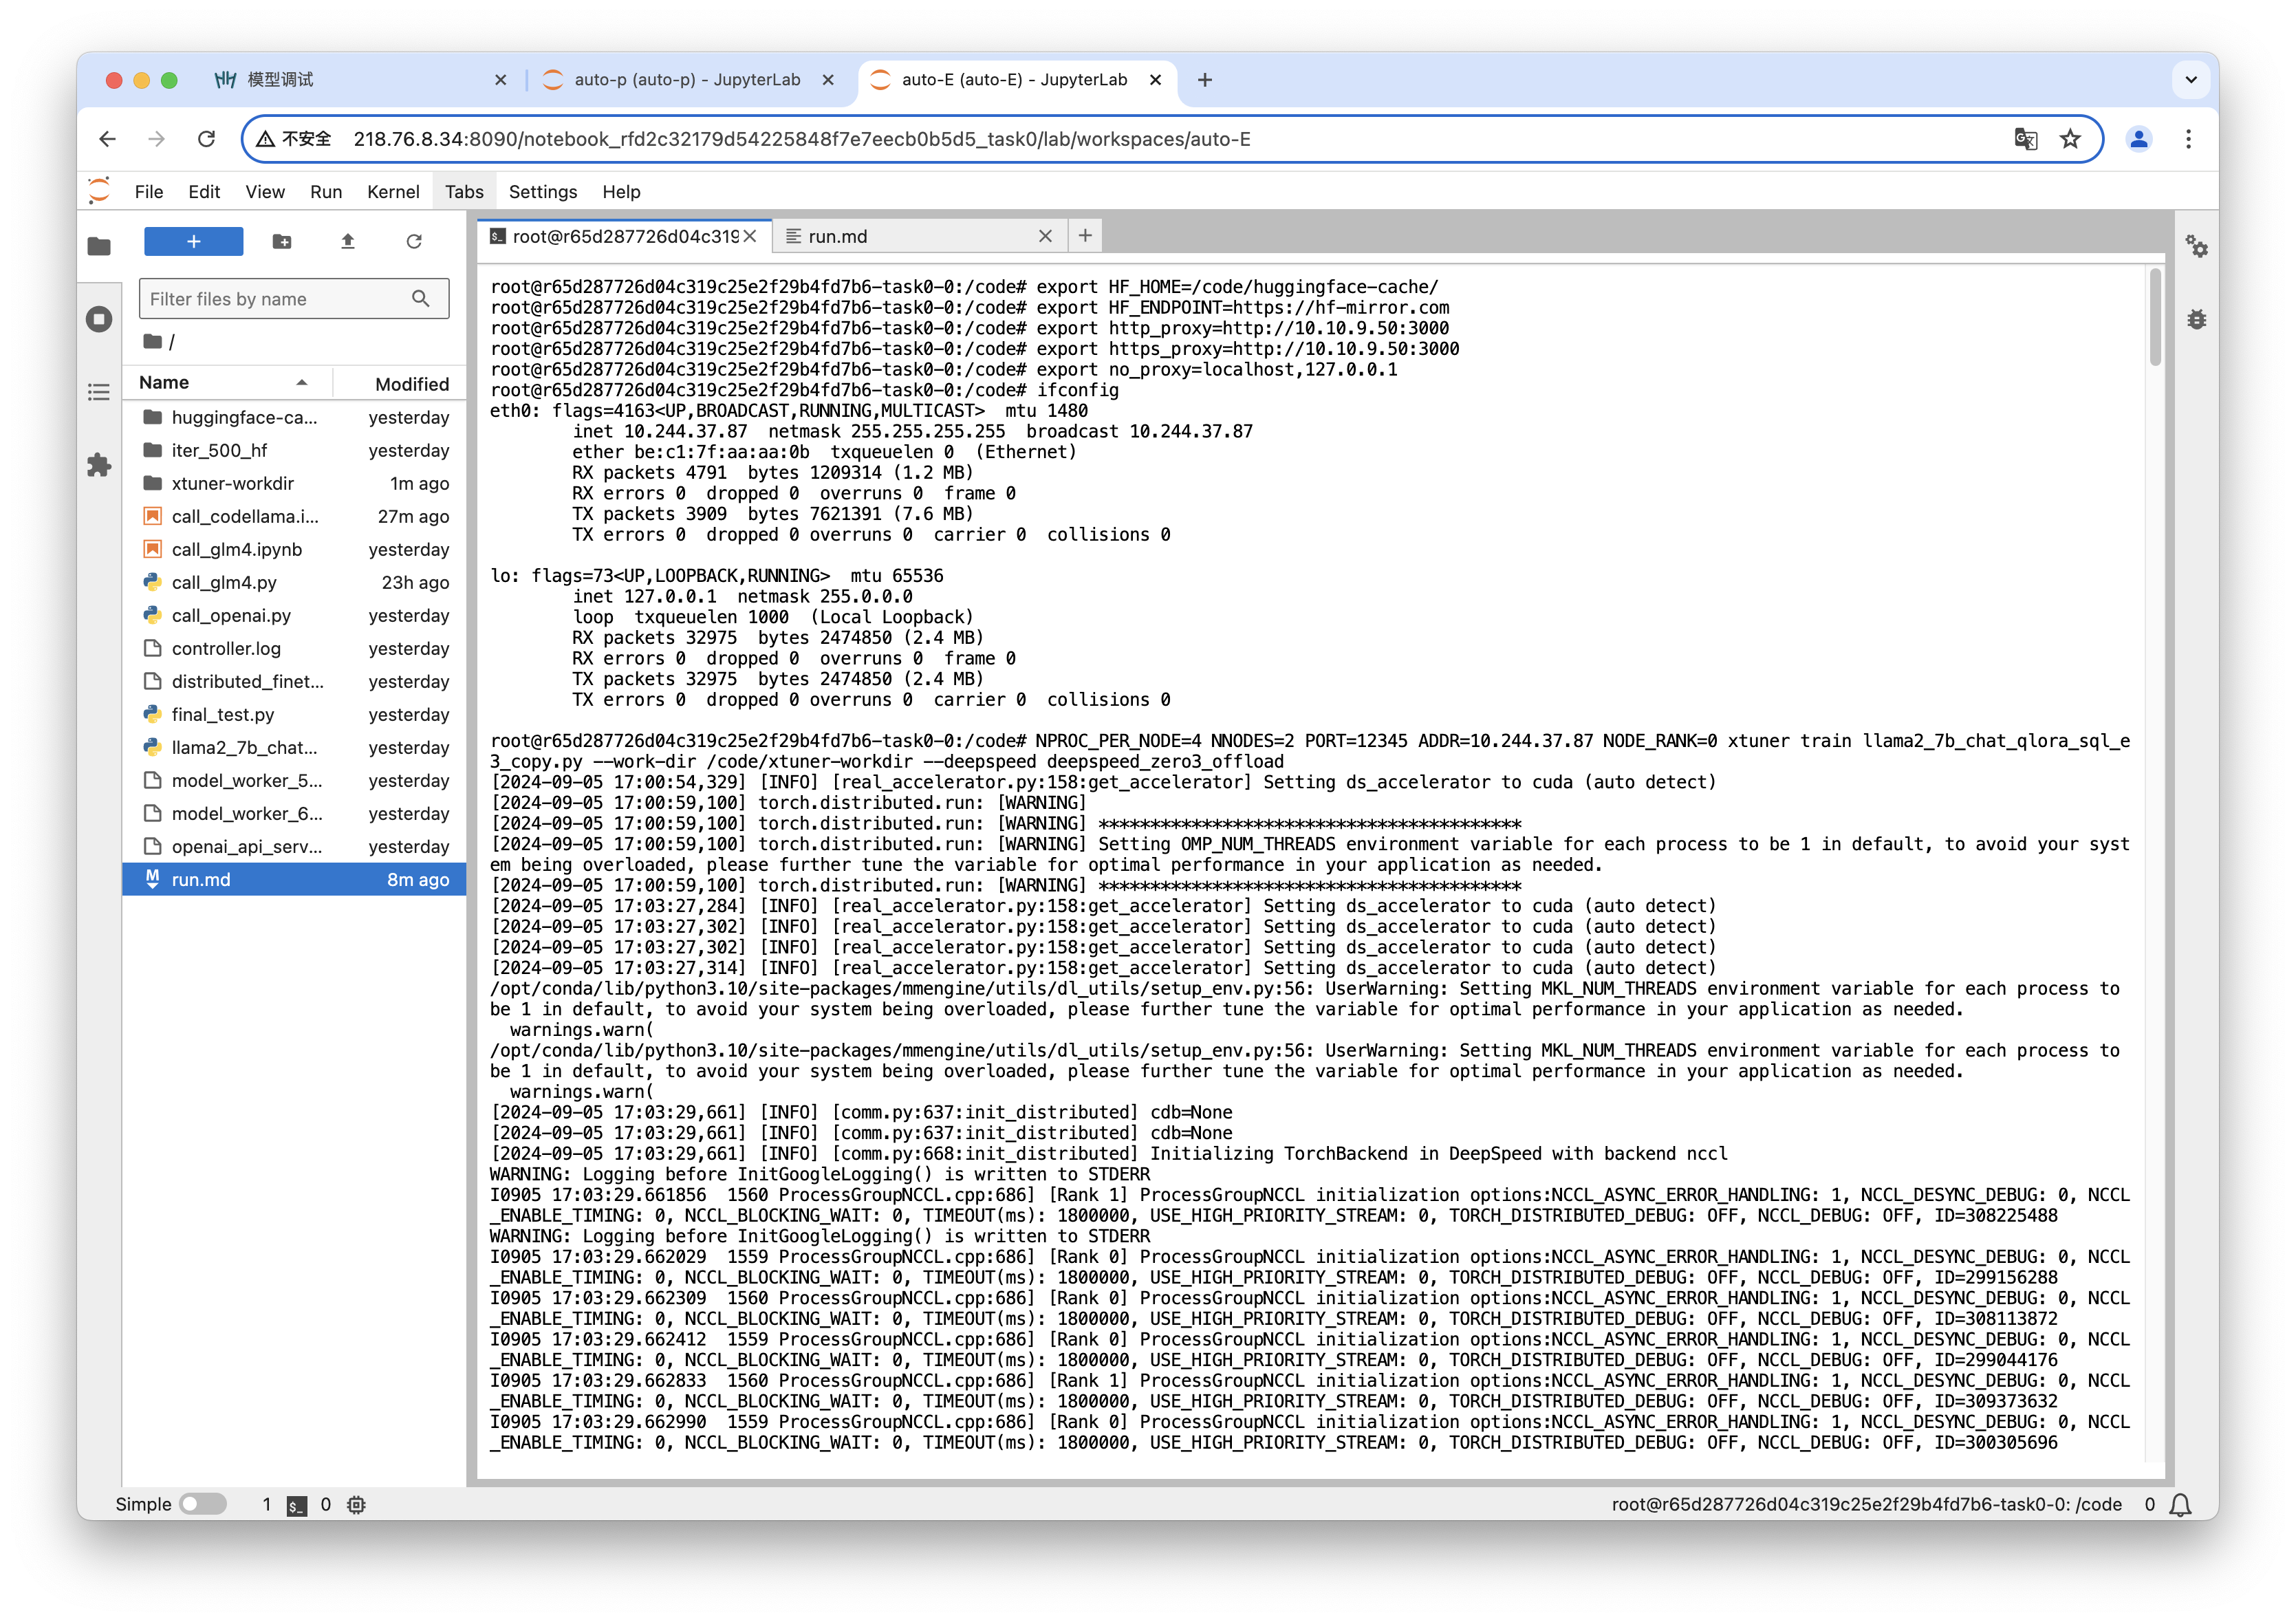Open the Debugger bug icon
Image resolution: width=2296 pixels, height=1622 pixels.
[x=2196, y=319]
